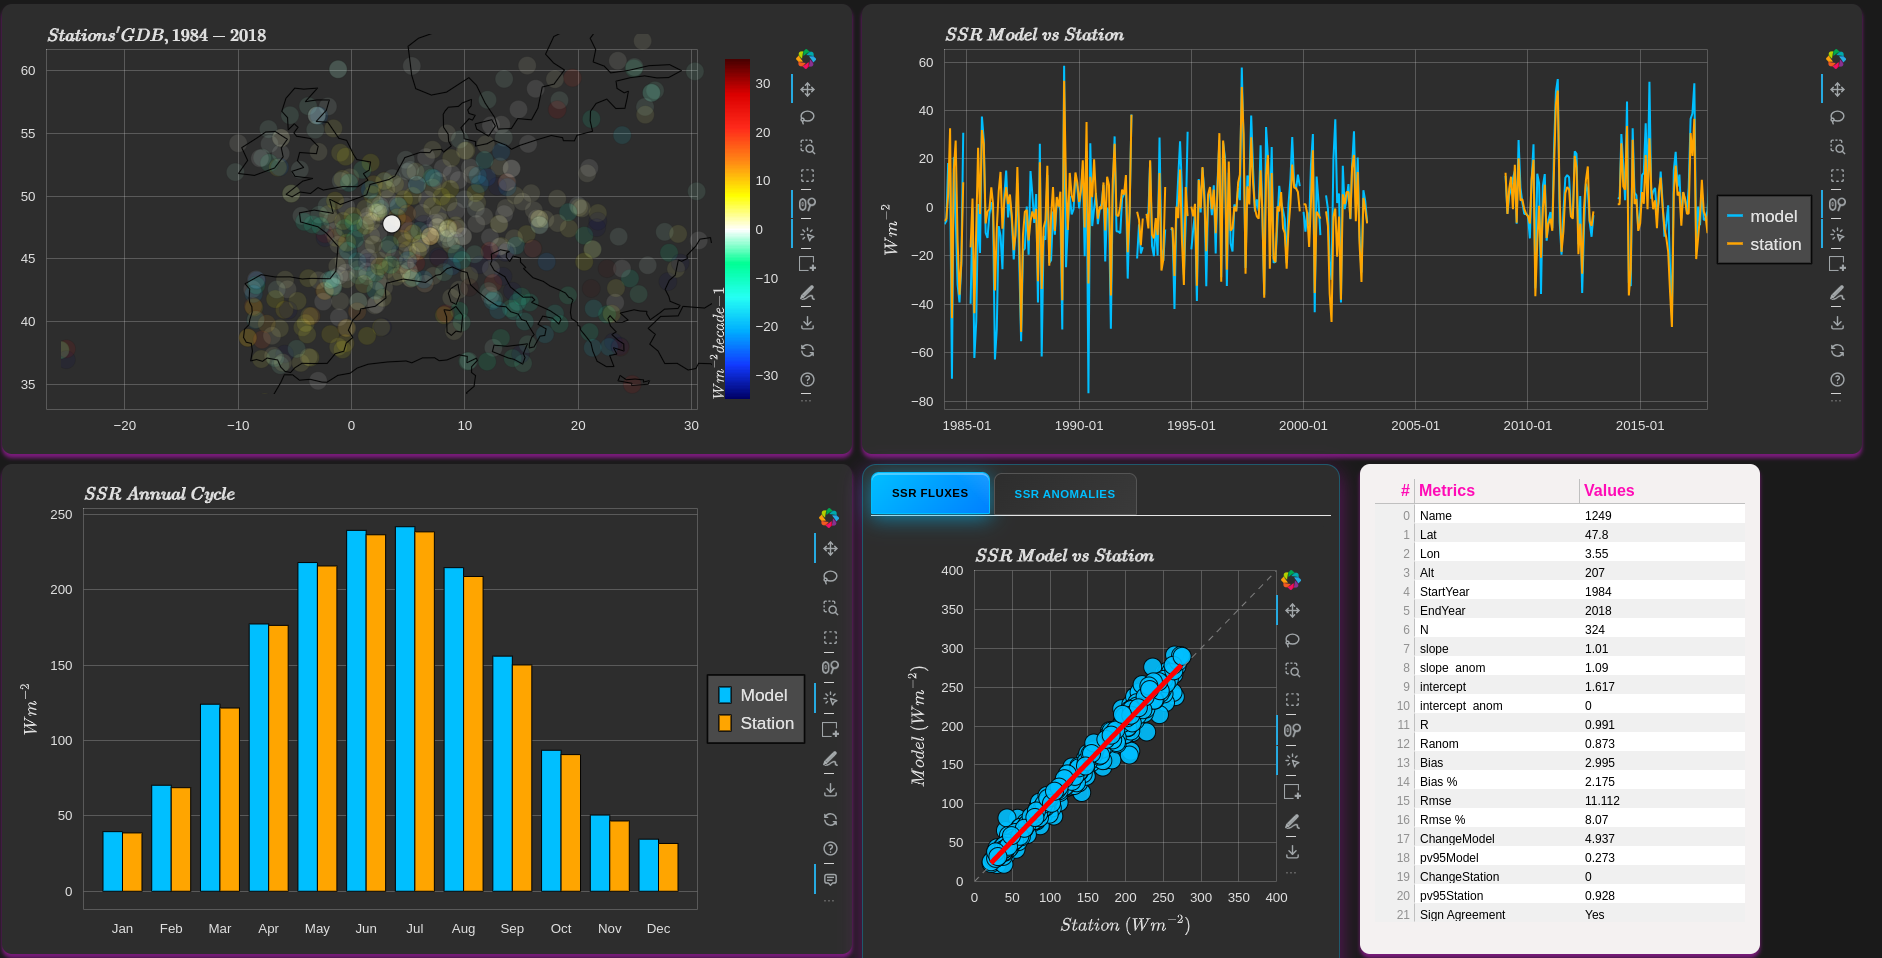Click the Values column header
Image resolution: width=1882 pixels, height=958 pixels.
click(x=1608, y=490)
